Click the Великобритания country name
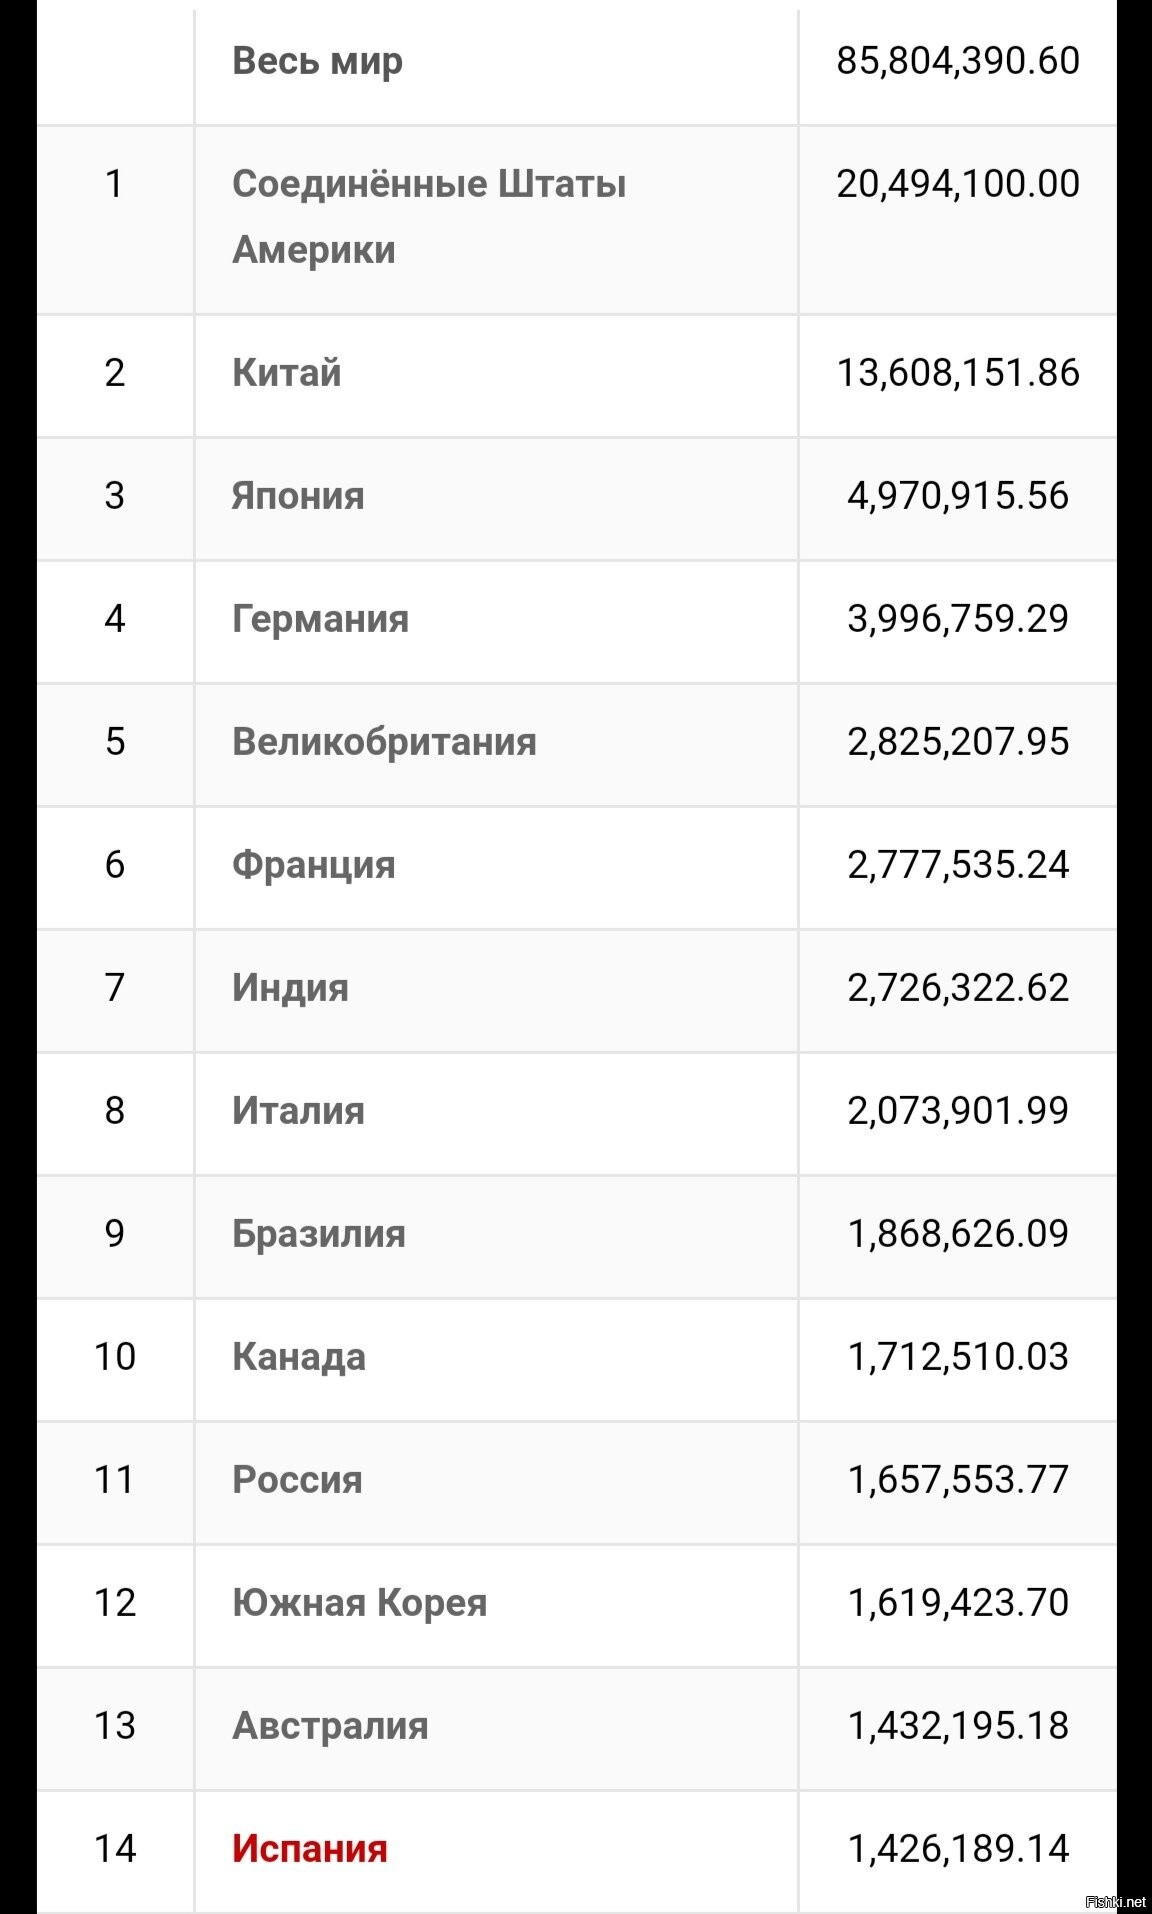This screenshot has width=1152, height=1914. pyautogui.click(x=384, y=742)
